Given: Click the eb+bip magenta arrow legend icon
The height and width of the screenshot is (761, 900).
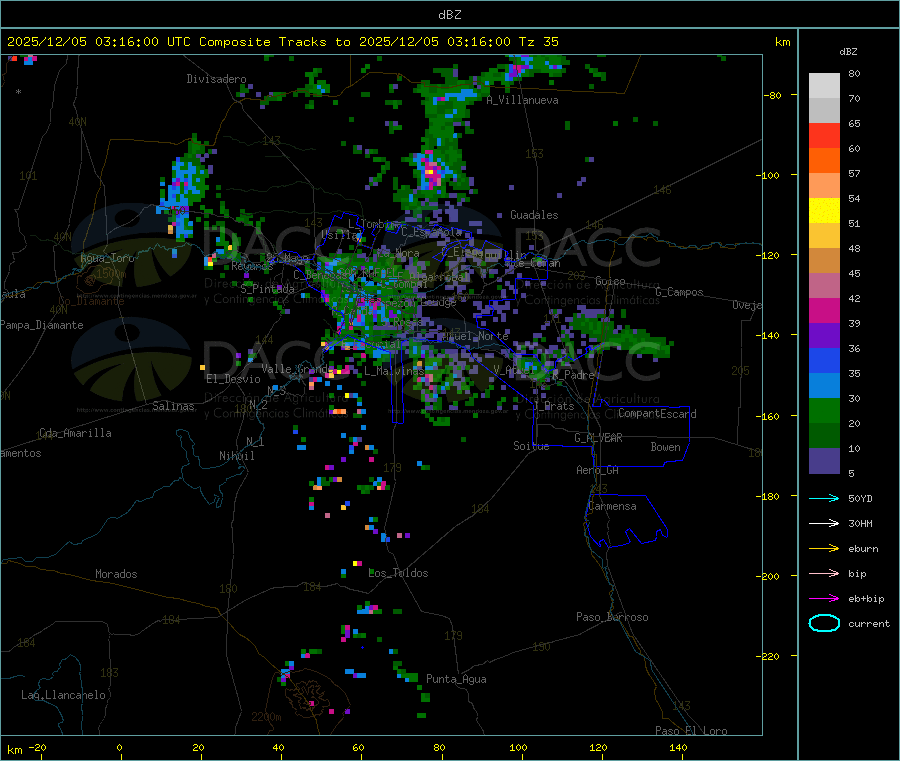Looking at the screenshot, I should coord(824,599).
